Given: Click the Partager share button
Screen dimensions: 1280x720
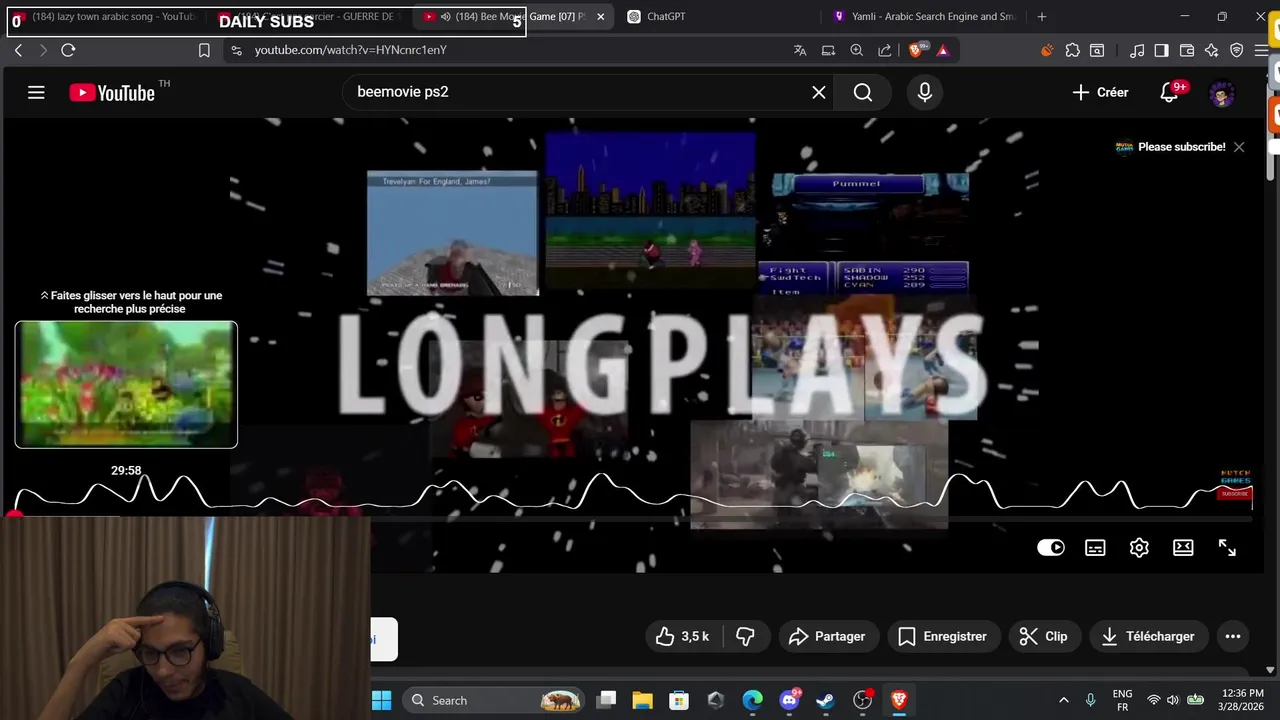Looking at the screenshot, I should [827, 636].
